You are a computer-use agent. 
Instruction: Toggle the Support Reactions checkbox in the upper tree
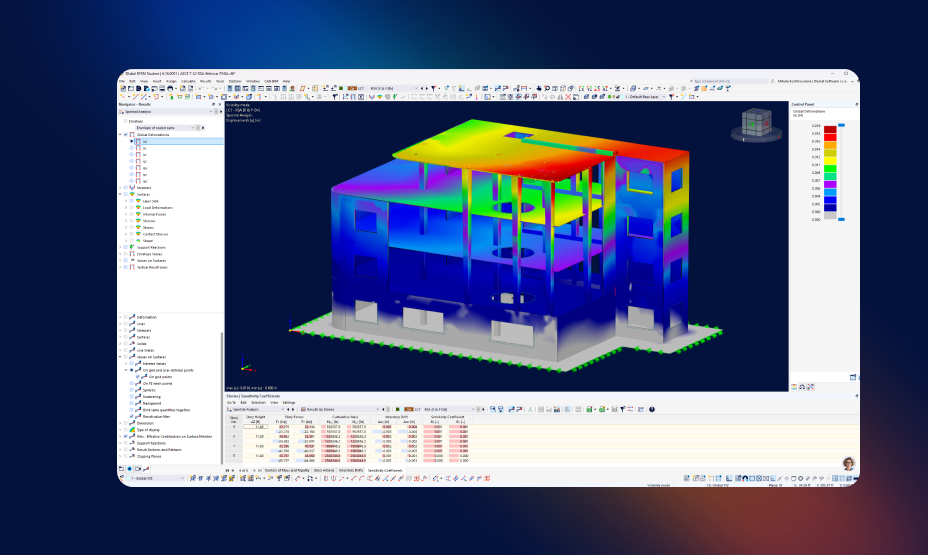coord(125,247)
